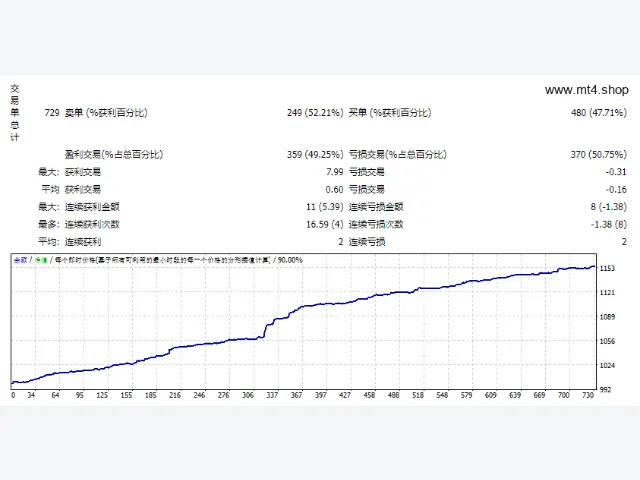The image size is (640, 480).
Task: Select the 交易单总计 vertical label
Action: pyautogui.click(x=15, y=113)
